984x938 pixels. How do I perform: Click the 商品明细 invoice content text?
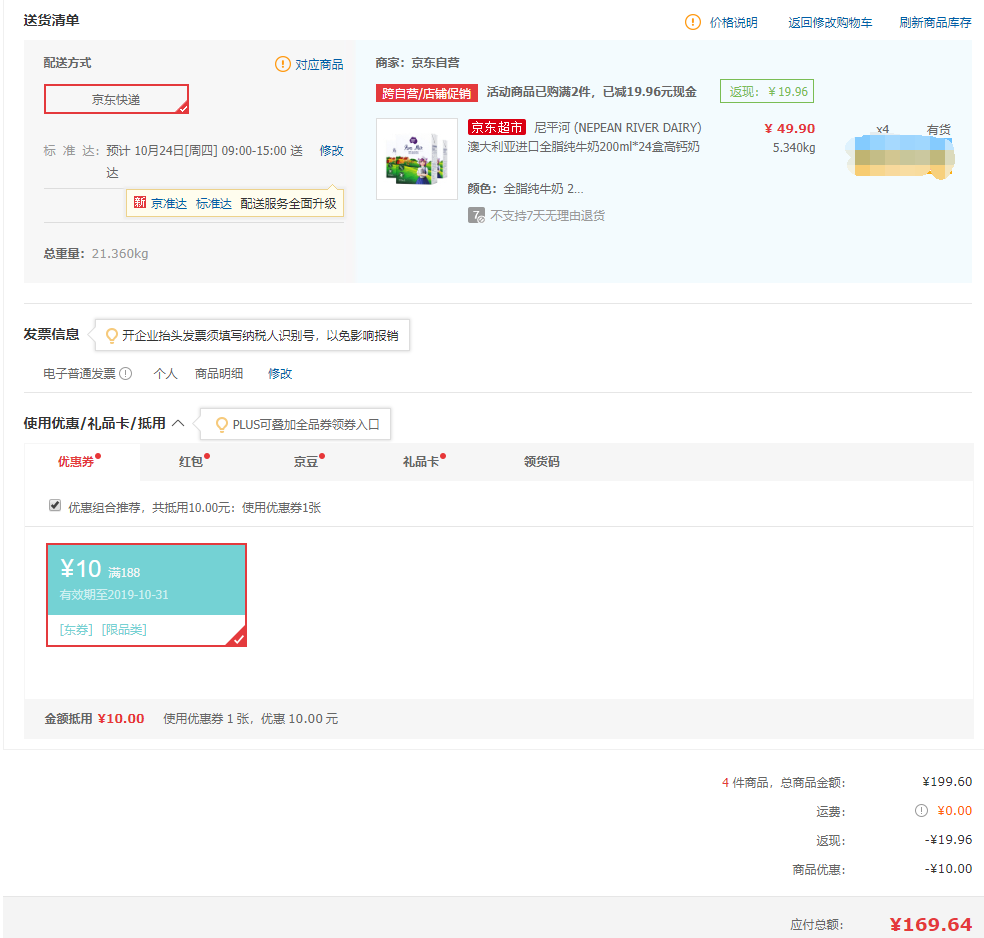(x=218, y=374)
